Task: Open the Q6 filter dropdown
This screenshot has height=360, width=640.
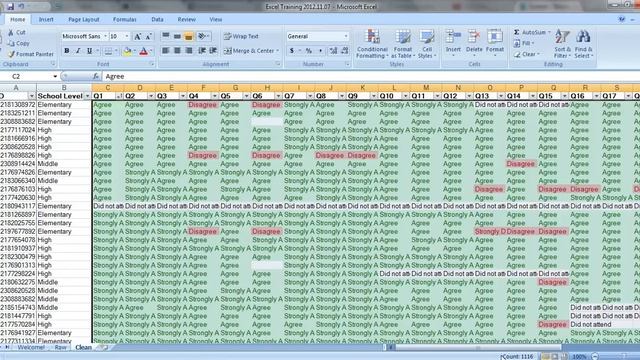Action: [278, 96]
